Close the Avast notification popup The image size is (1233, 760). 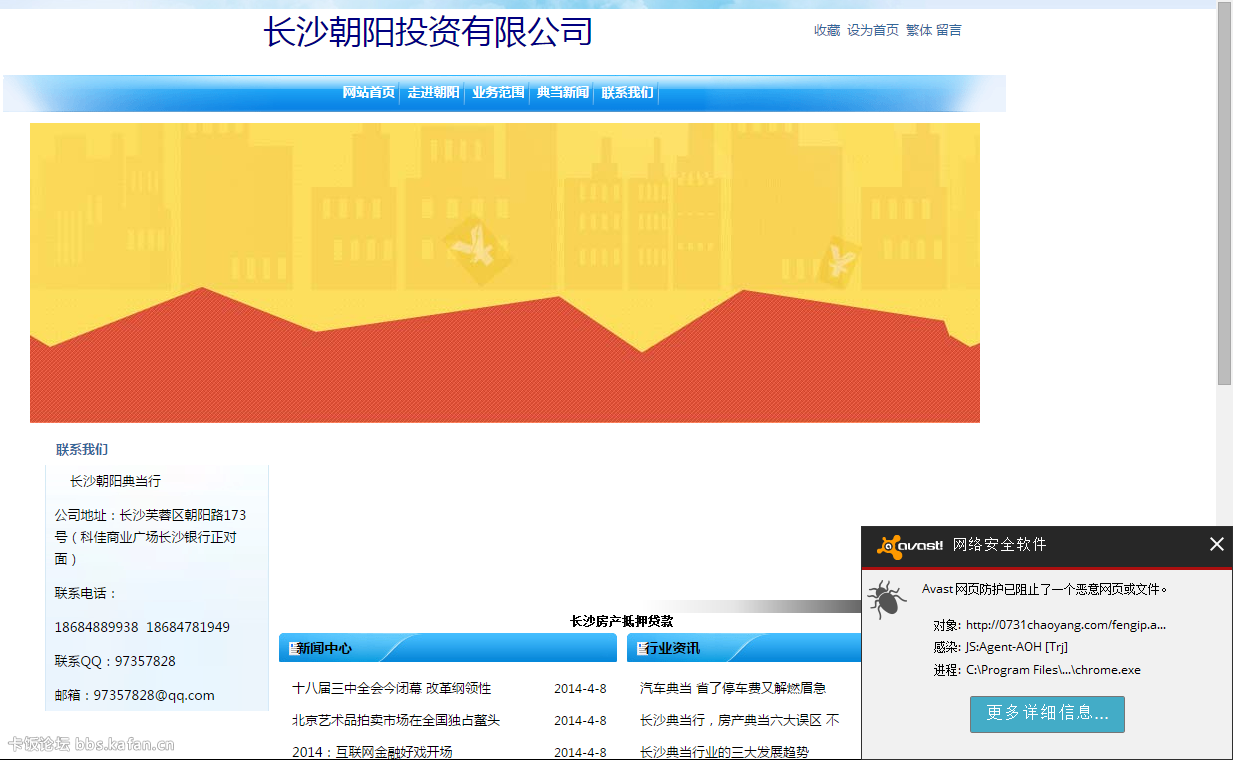point(1216,544)
